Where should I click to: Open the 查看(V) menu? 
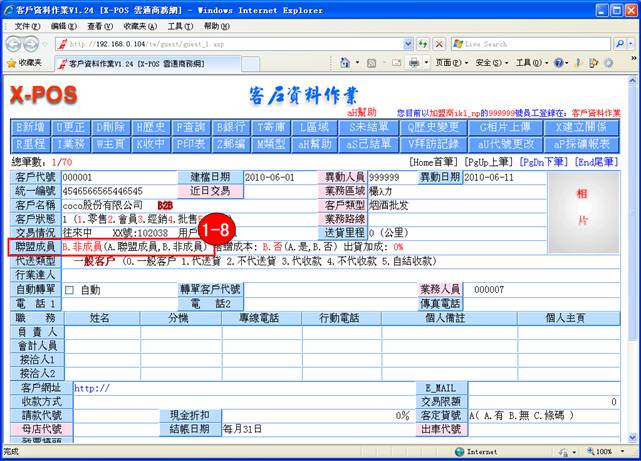tap(100, 25)
